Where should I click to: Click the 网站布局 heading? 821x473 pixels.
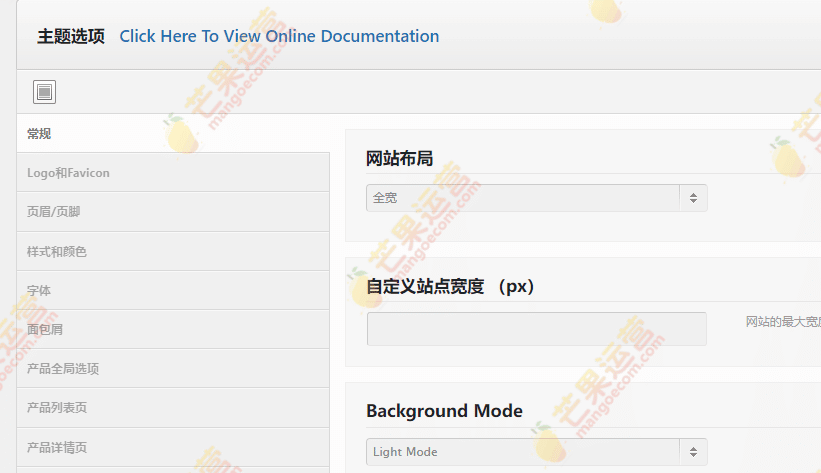(400, 158)
